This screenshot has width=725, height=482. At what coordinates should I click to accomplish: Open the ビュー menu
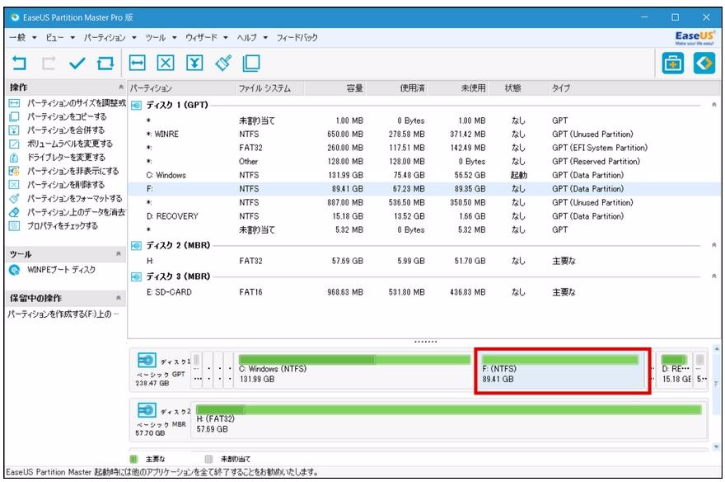pos(60,37)
